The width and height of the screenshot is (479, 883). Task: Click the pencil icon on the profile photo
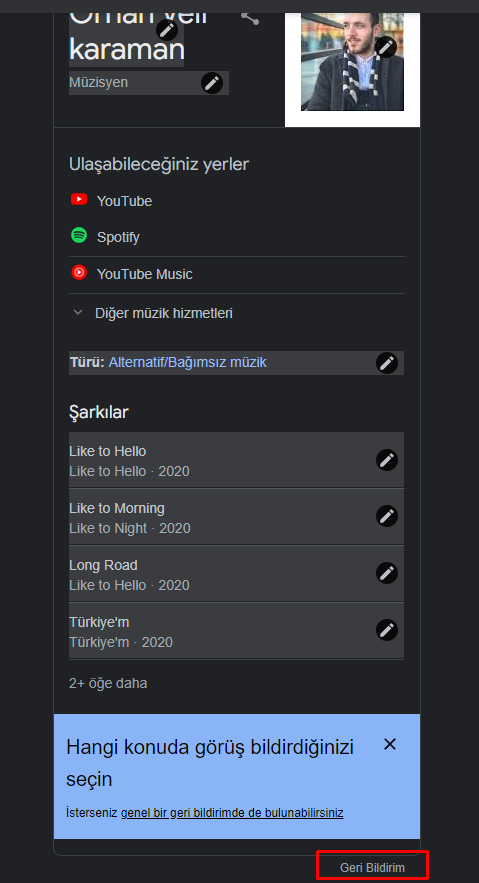pyautogui.click(x=386, y=47)
